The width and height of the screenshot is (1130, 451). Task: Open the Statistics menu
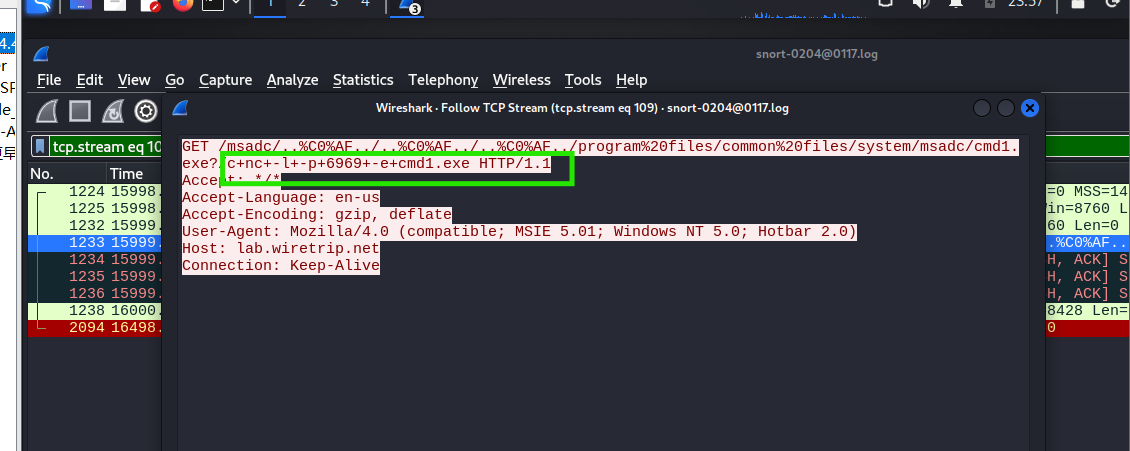[x=363, y=80]
